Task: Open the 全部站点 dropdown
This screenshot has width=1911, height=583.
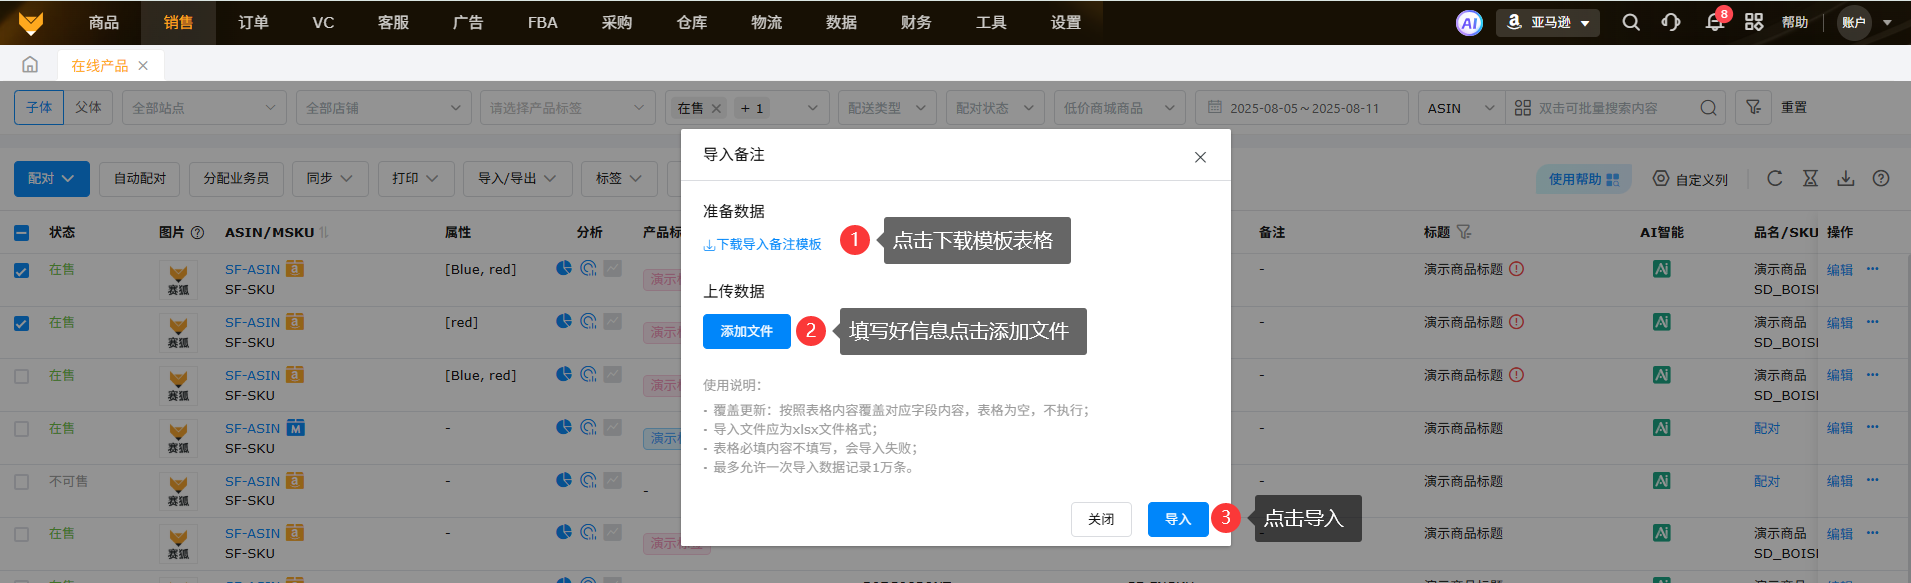Action: tap(204, 107)
